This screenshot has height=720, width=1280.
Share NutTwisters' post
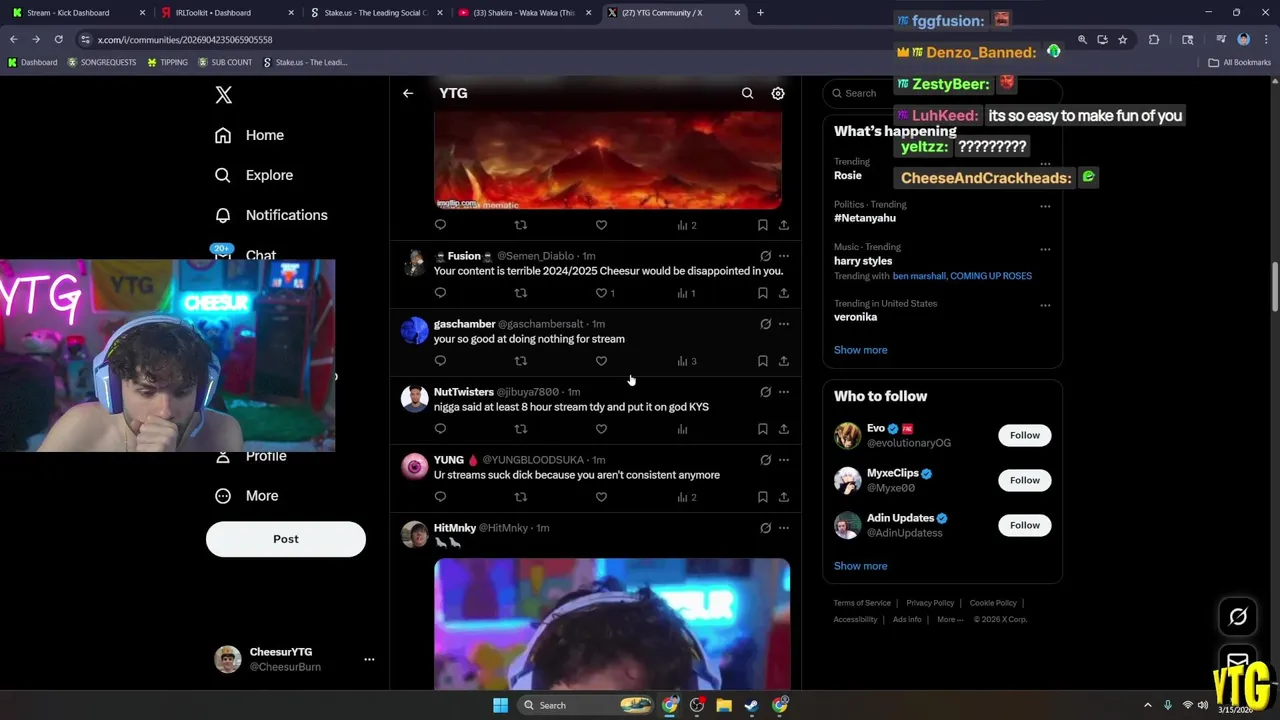(x=784, y=429)
